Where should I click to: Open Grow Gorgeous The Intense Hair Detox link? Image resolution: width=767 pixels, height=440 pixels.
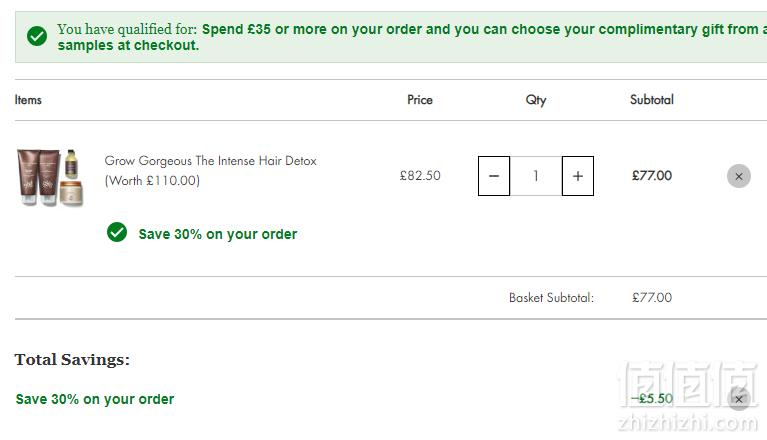pyautogui.click(x=210, y=171)
